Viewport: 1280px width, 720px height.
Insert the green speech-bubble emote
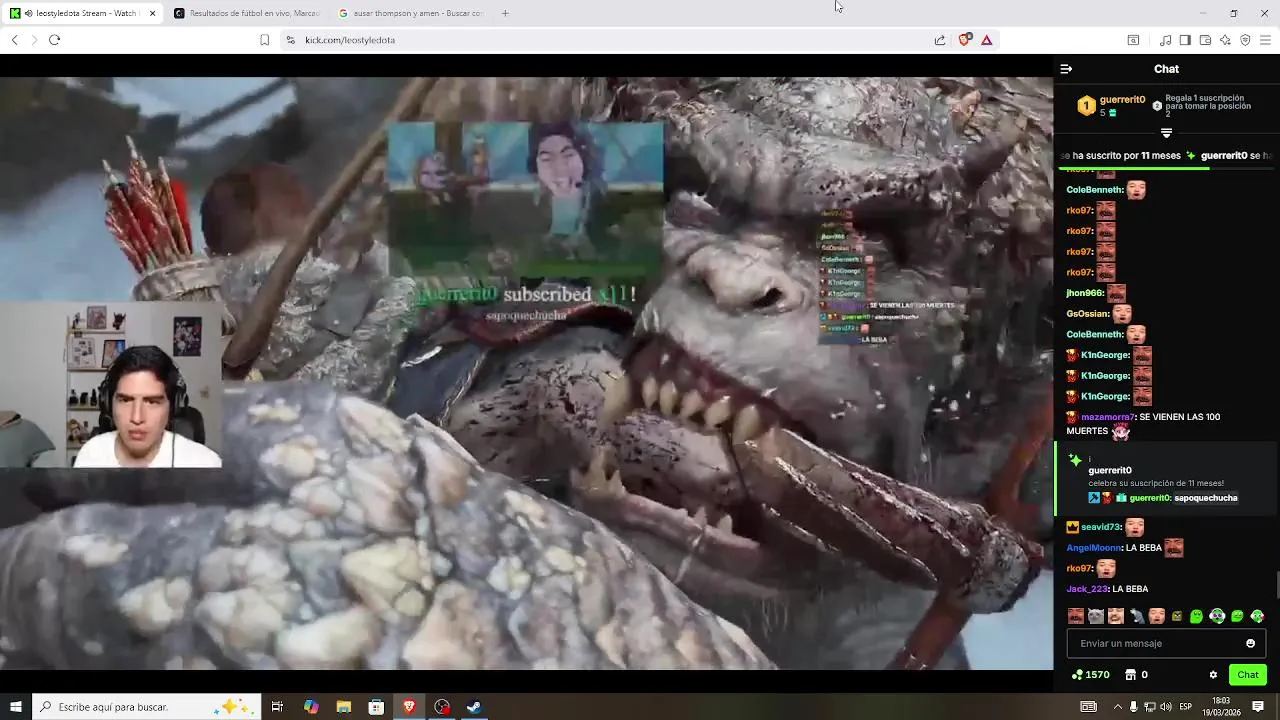click(1237, 616)
